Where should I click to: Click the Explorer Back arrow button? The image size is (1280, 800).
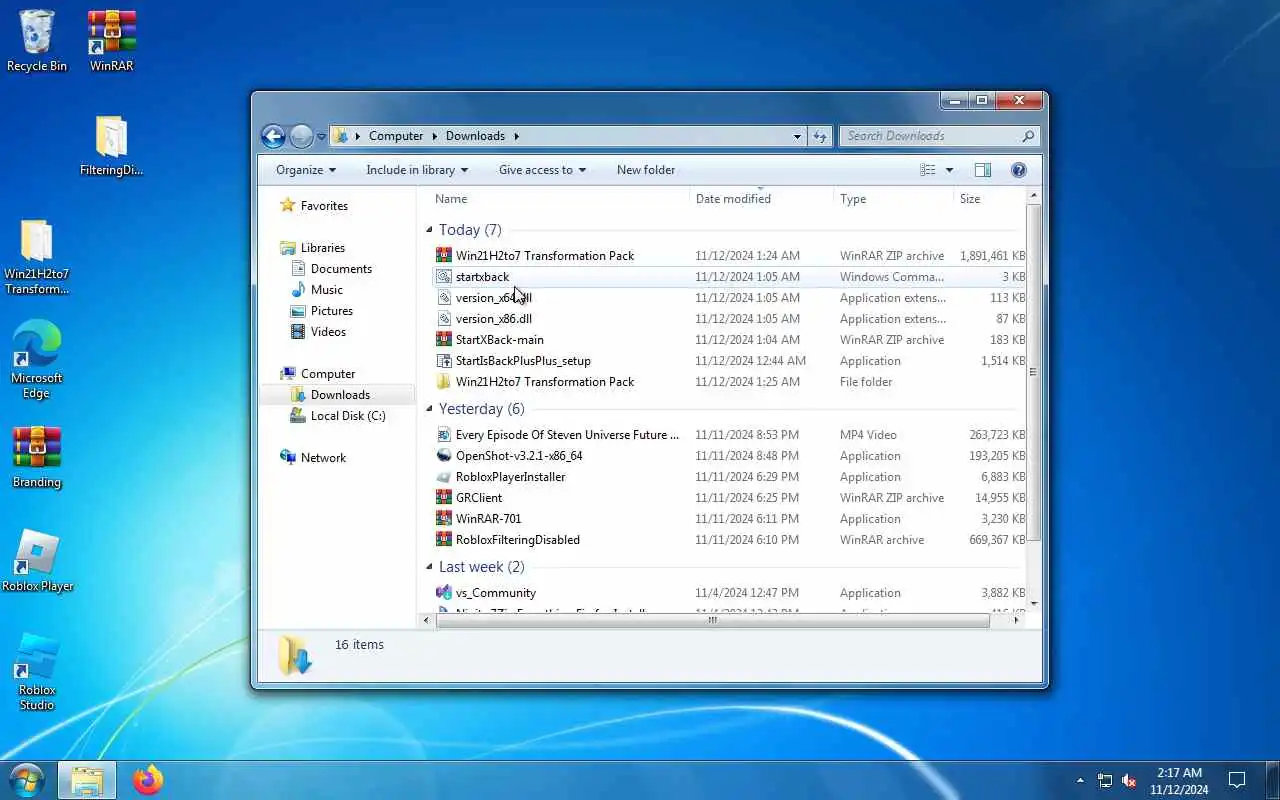273,136
